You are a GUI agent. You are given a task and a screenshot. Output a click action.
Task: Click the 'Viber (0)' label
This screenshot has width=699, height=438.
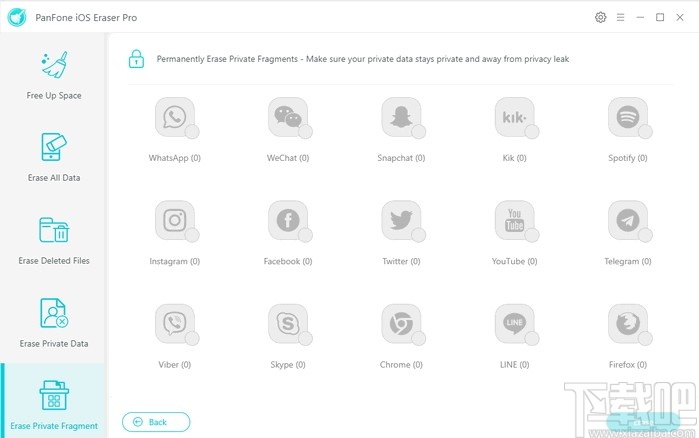click(175, 365)
